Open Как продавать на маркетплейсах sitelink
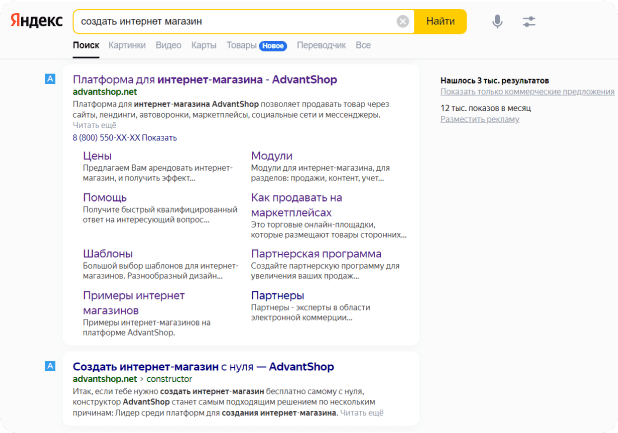The height and width of the screenshot is (433, 618). pyautogui.click(x=296, y=205)
